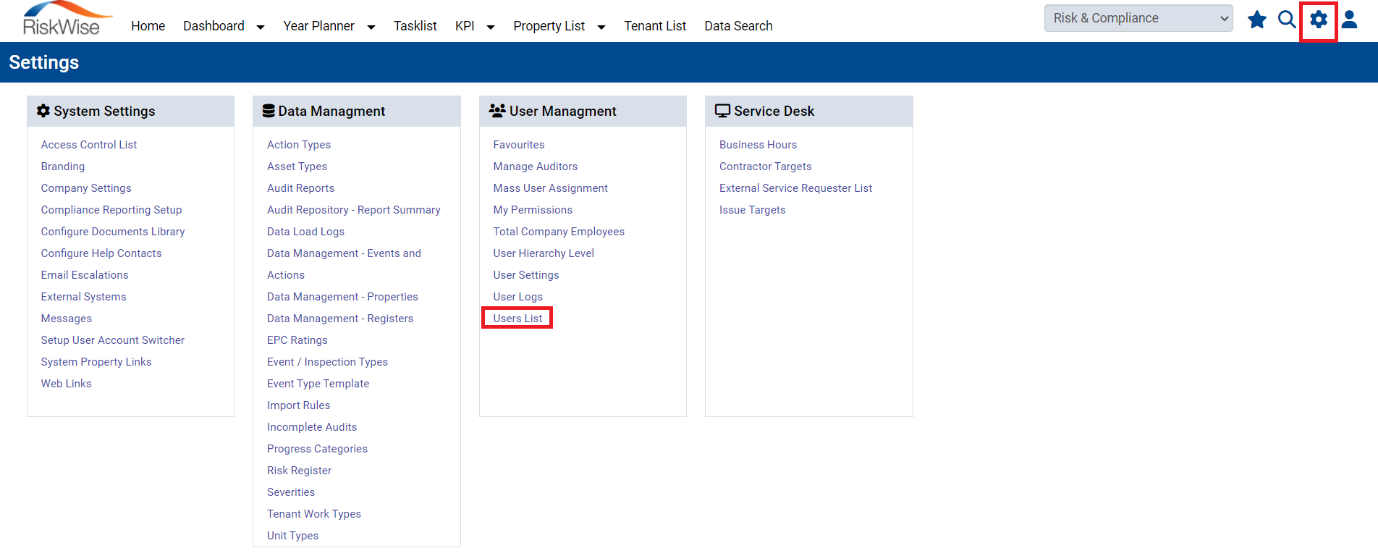Go to Home in the top menu
The height and width of the screenshot is (556, 1378).
pos(148,26)
